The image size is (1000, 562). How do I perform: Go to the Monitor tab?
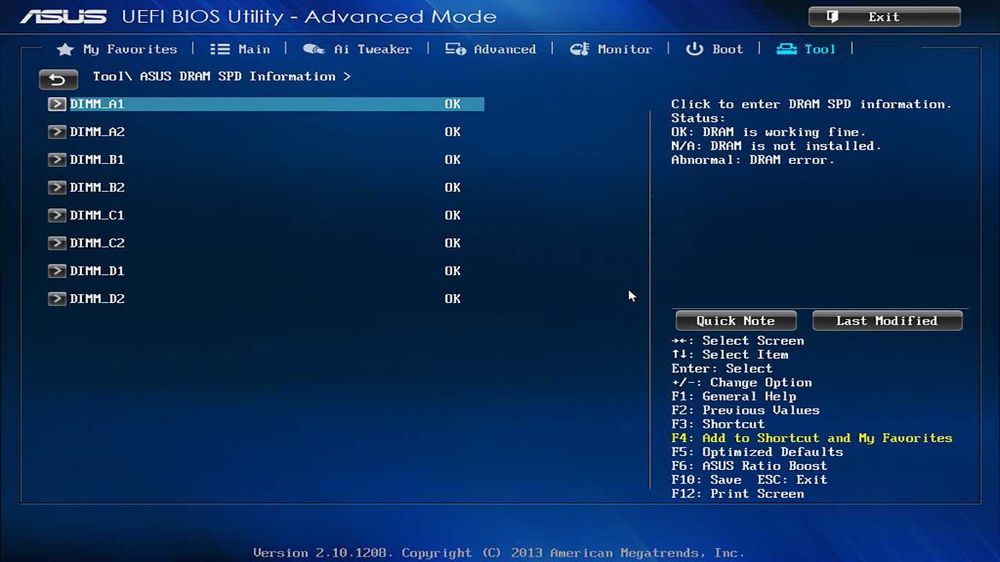[624, 49]
